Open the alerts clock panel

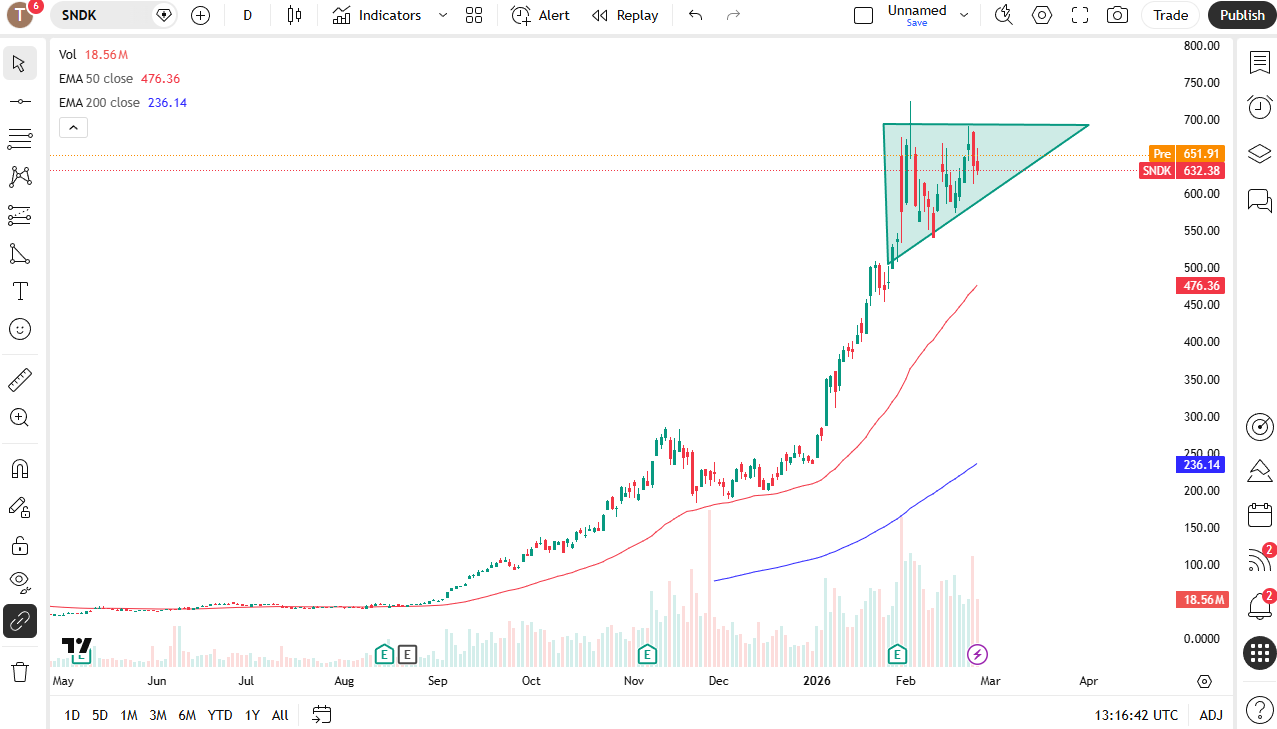[1259, 107]
